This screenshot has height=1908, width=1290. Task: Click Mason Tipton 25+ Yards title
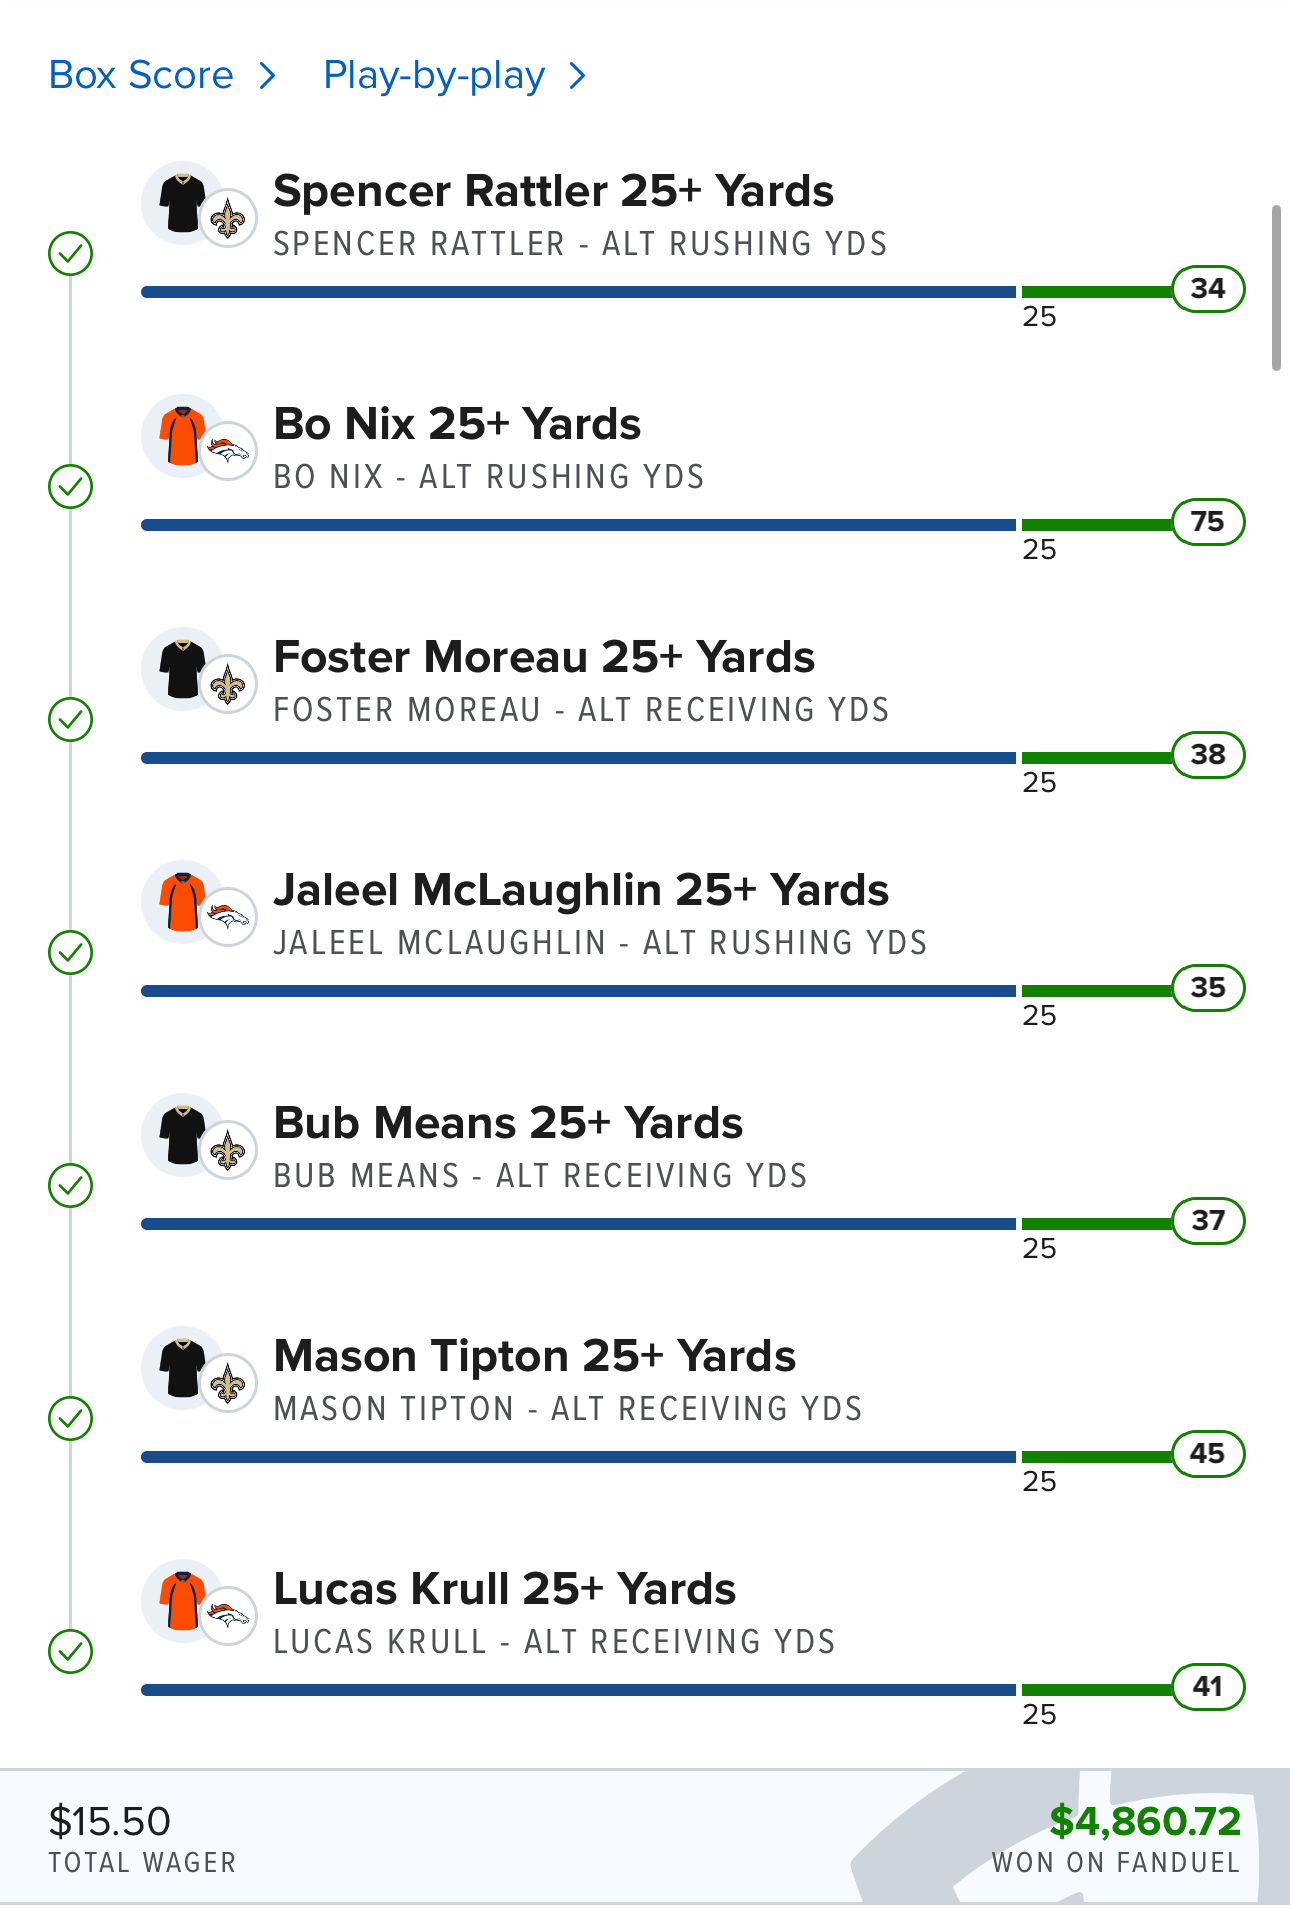click(535, 1356)
